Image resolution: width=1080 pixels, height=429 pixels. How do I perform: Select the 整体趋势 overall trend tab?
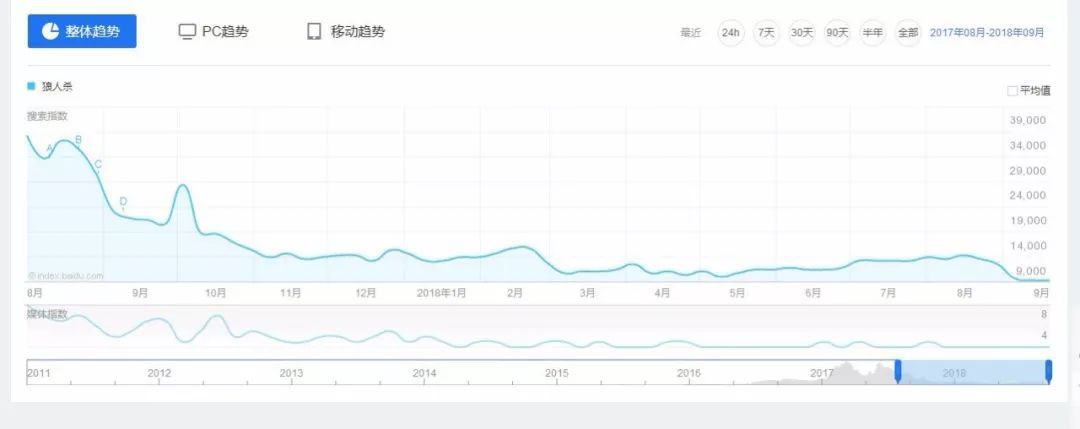pyautogui.click(x=82, y=31)
